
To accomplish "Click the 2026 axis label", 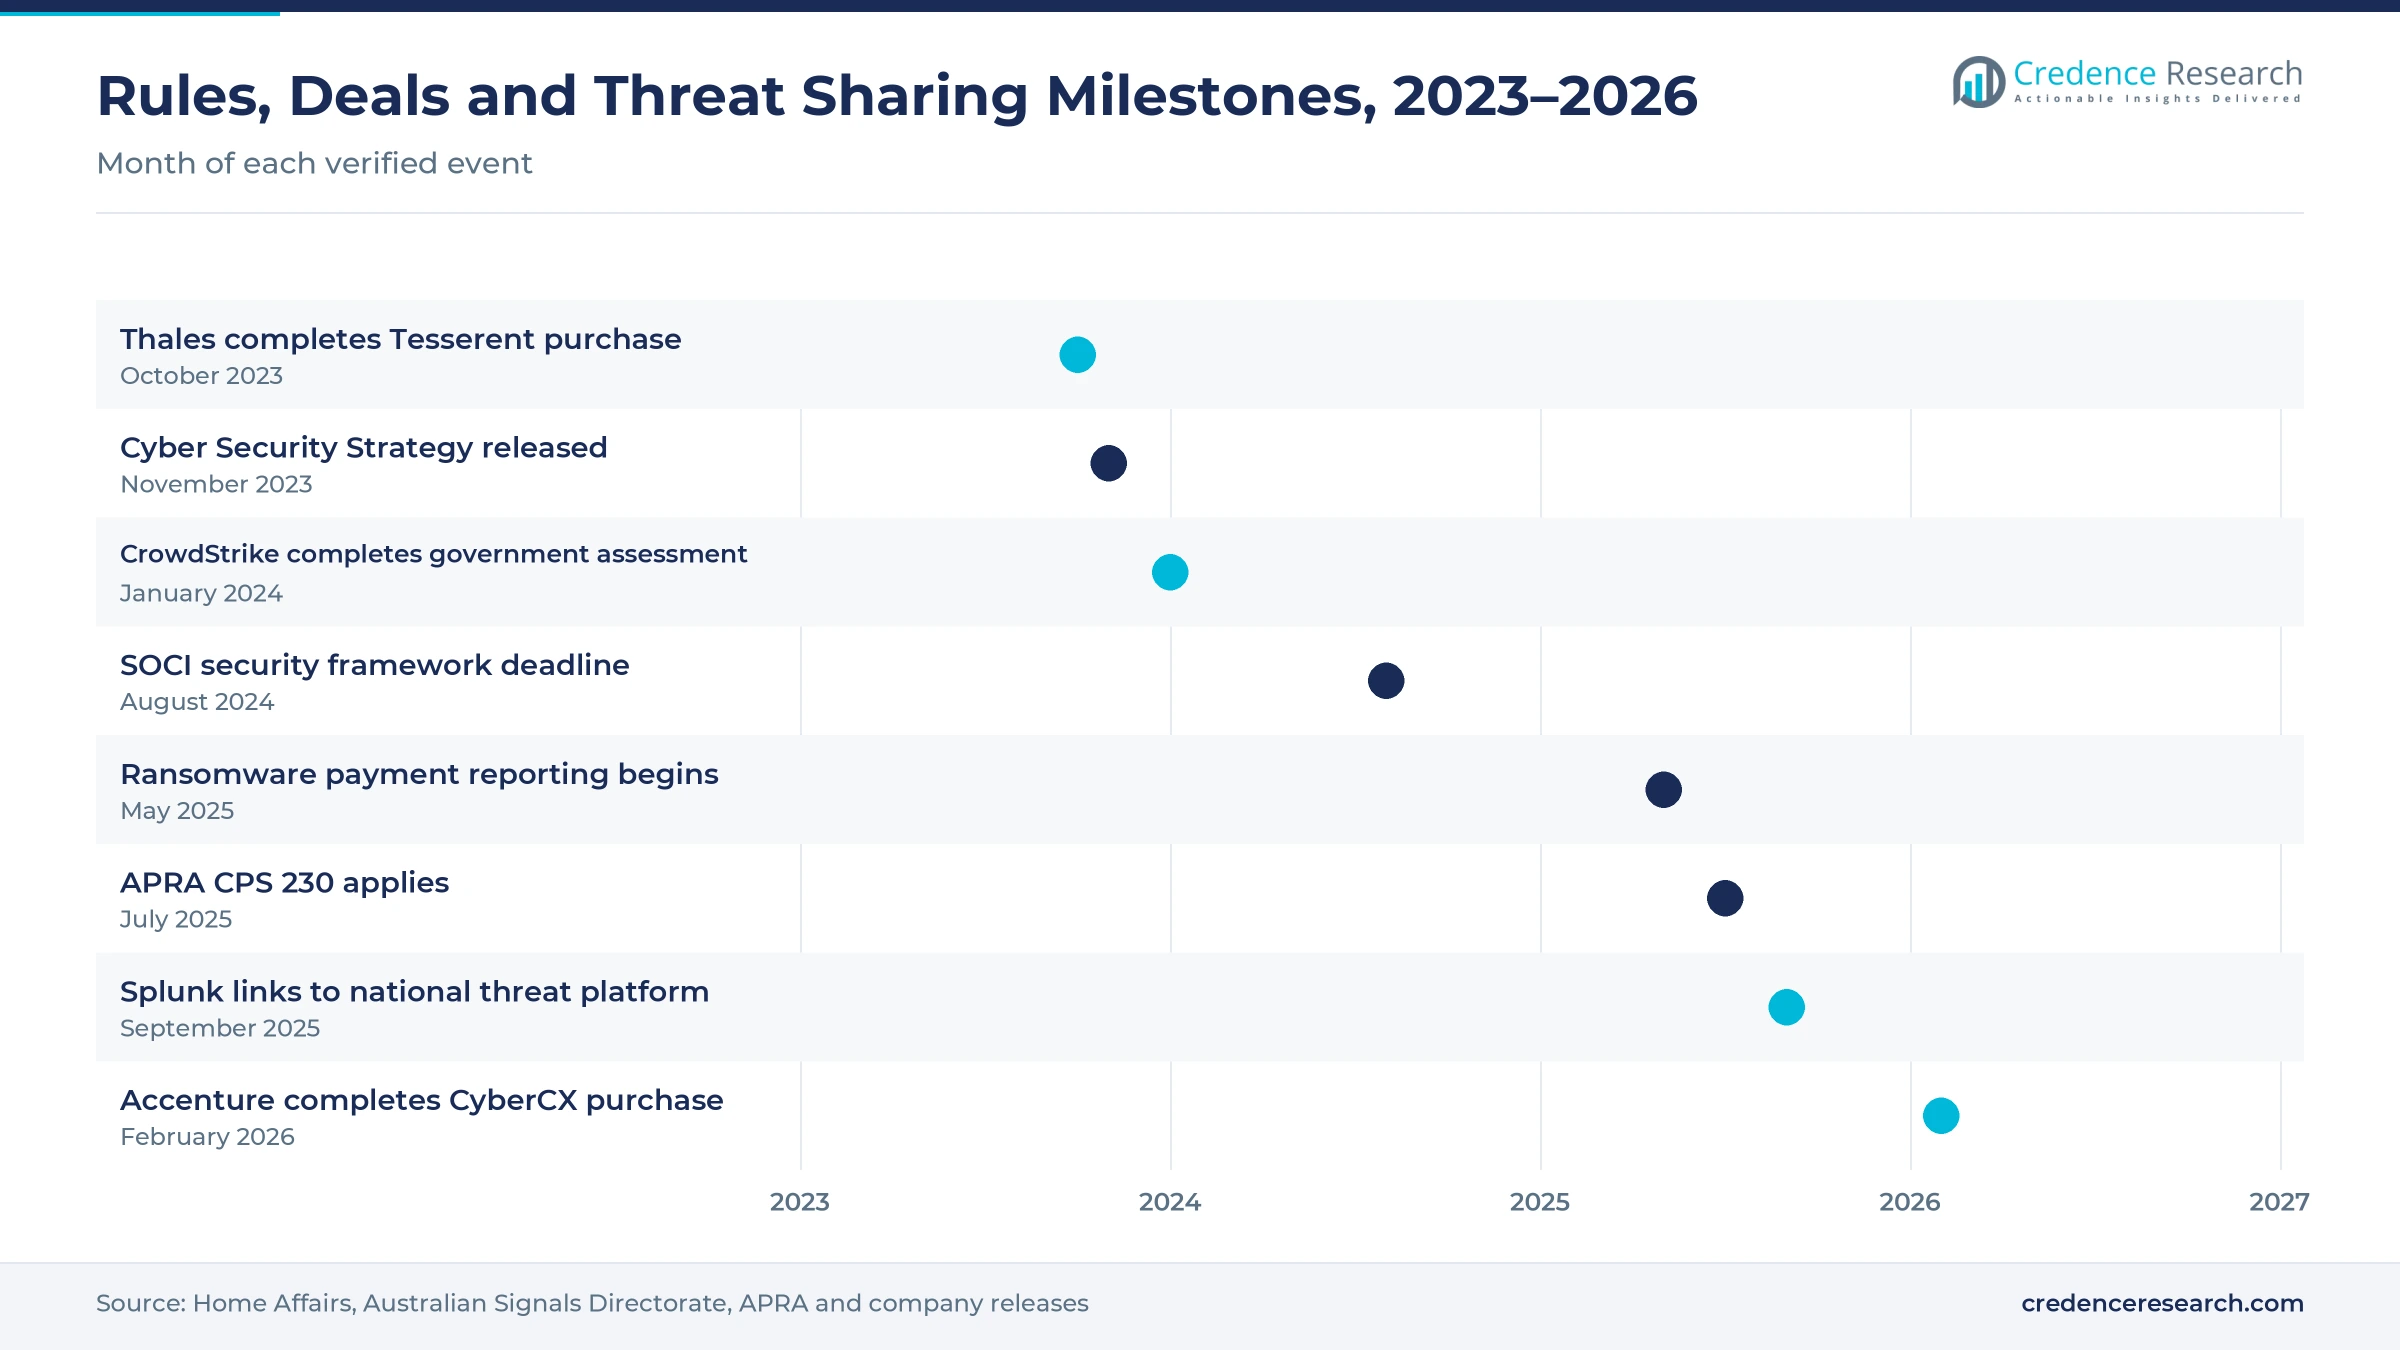I will (x=1910, y=1202).
